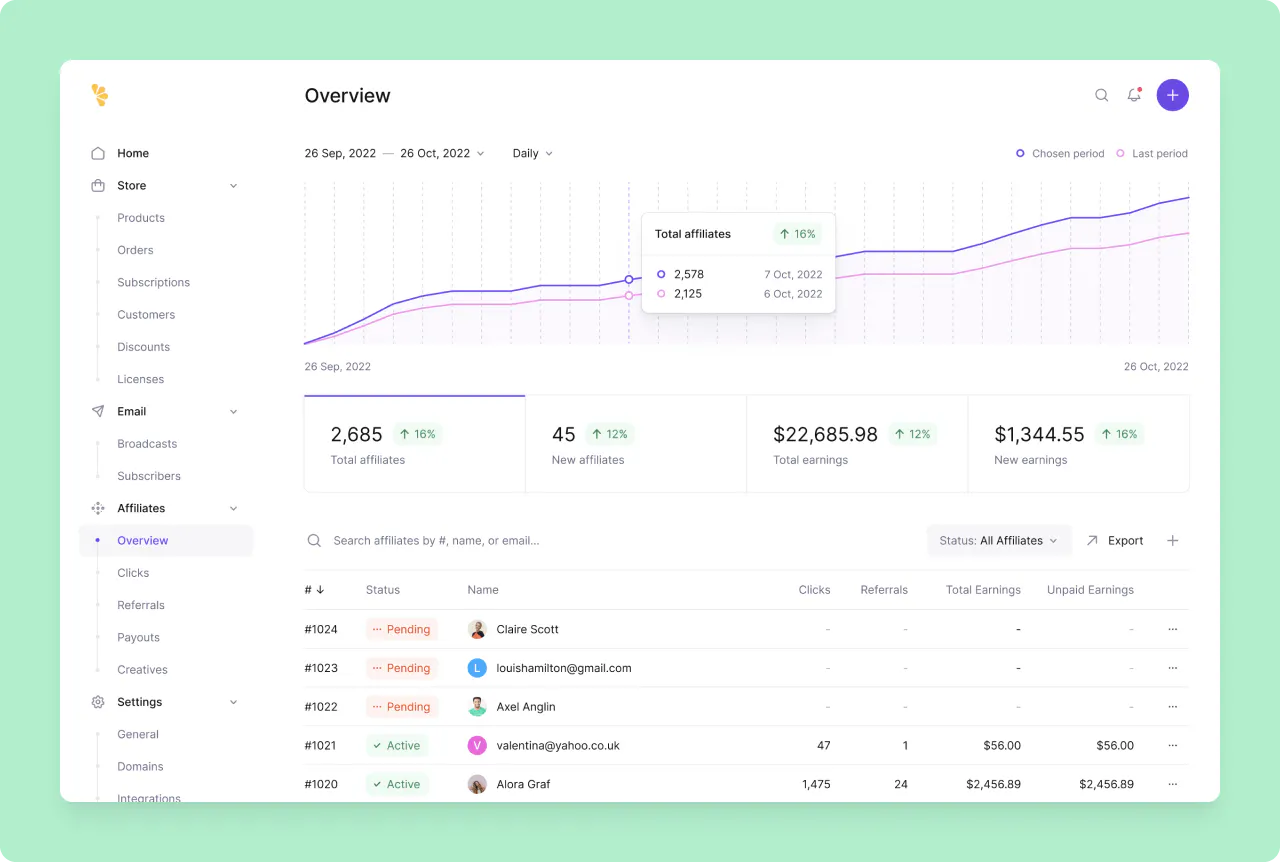Open Email using its paper plane icon
The image size is (1280, 862).
click(98, 411)
